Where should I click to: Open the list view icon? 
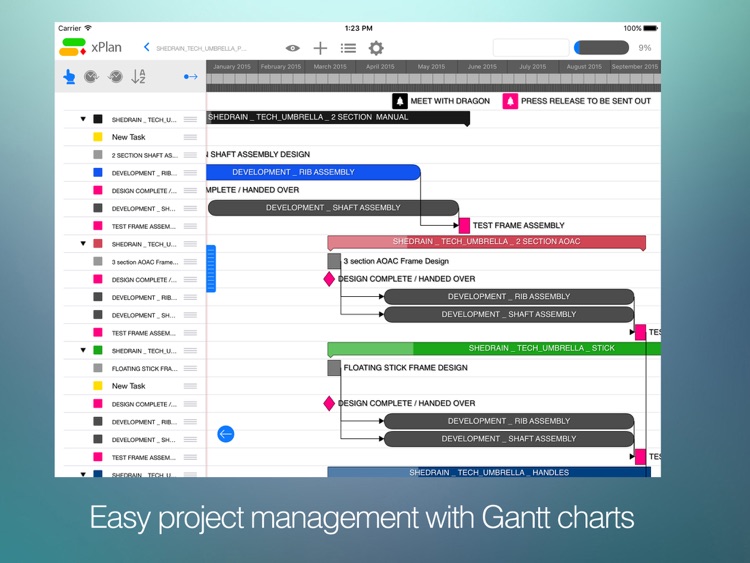(348, 48)
